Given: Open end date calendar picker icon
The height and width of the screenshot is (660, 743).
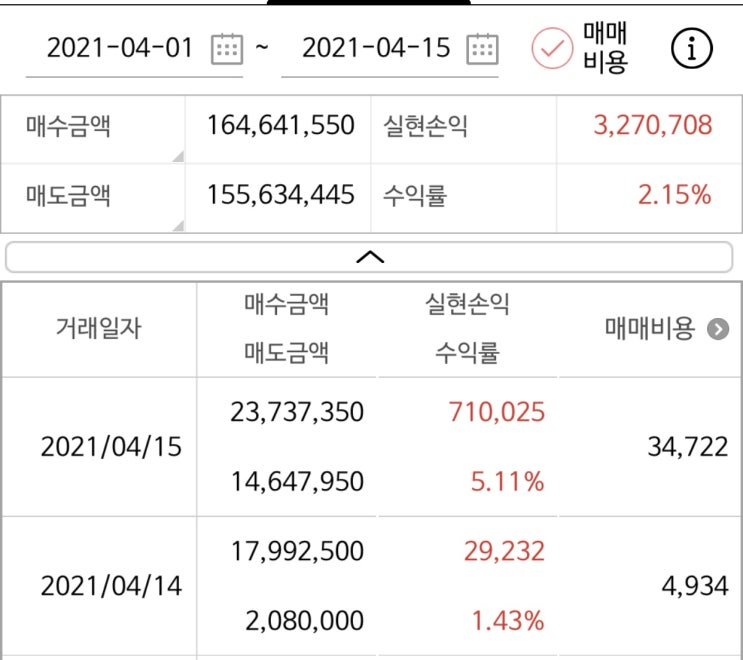Looking at the screenshot, I should [x=482, y=49].
